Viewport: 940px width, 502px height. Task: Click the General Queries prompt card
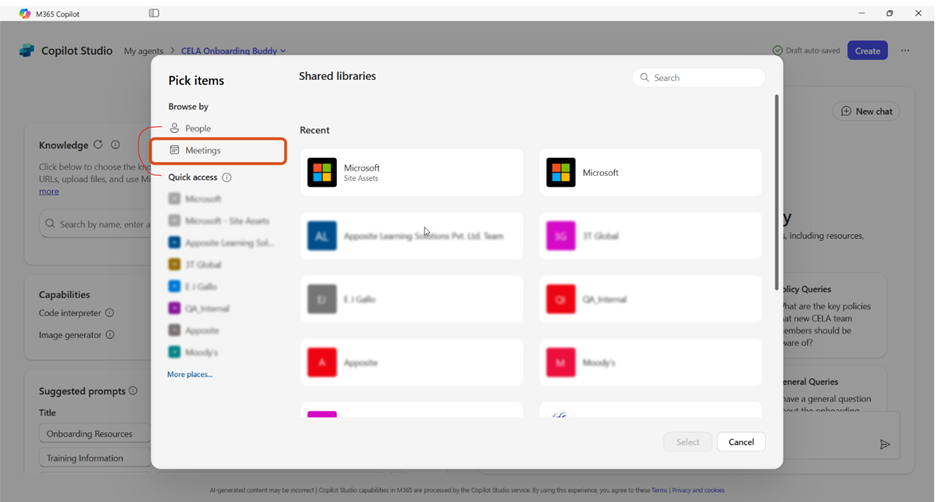835,390
